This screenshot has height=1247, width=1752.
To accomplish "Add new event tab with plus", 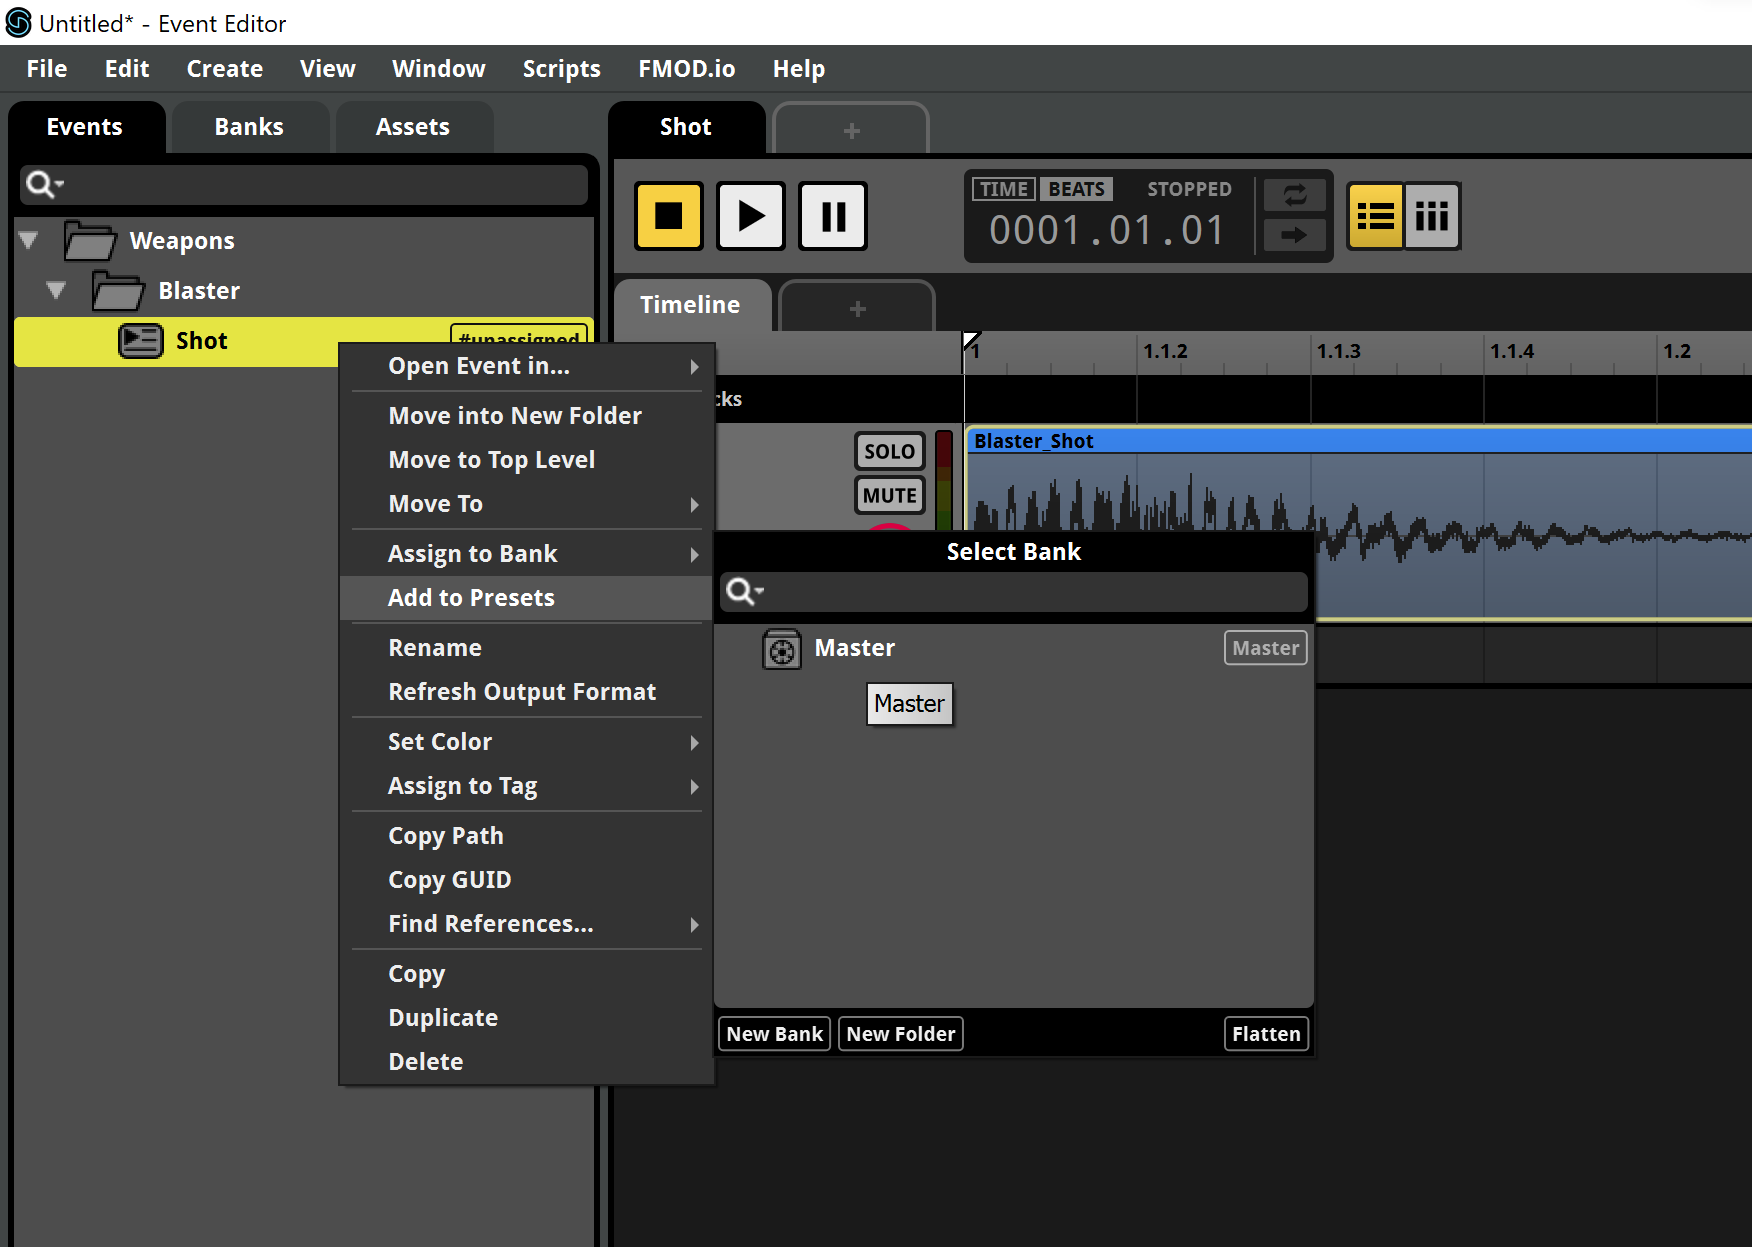I will click(851, 130).
